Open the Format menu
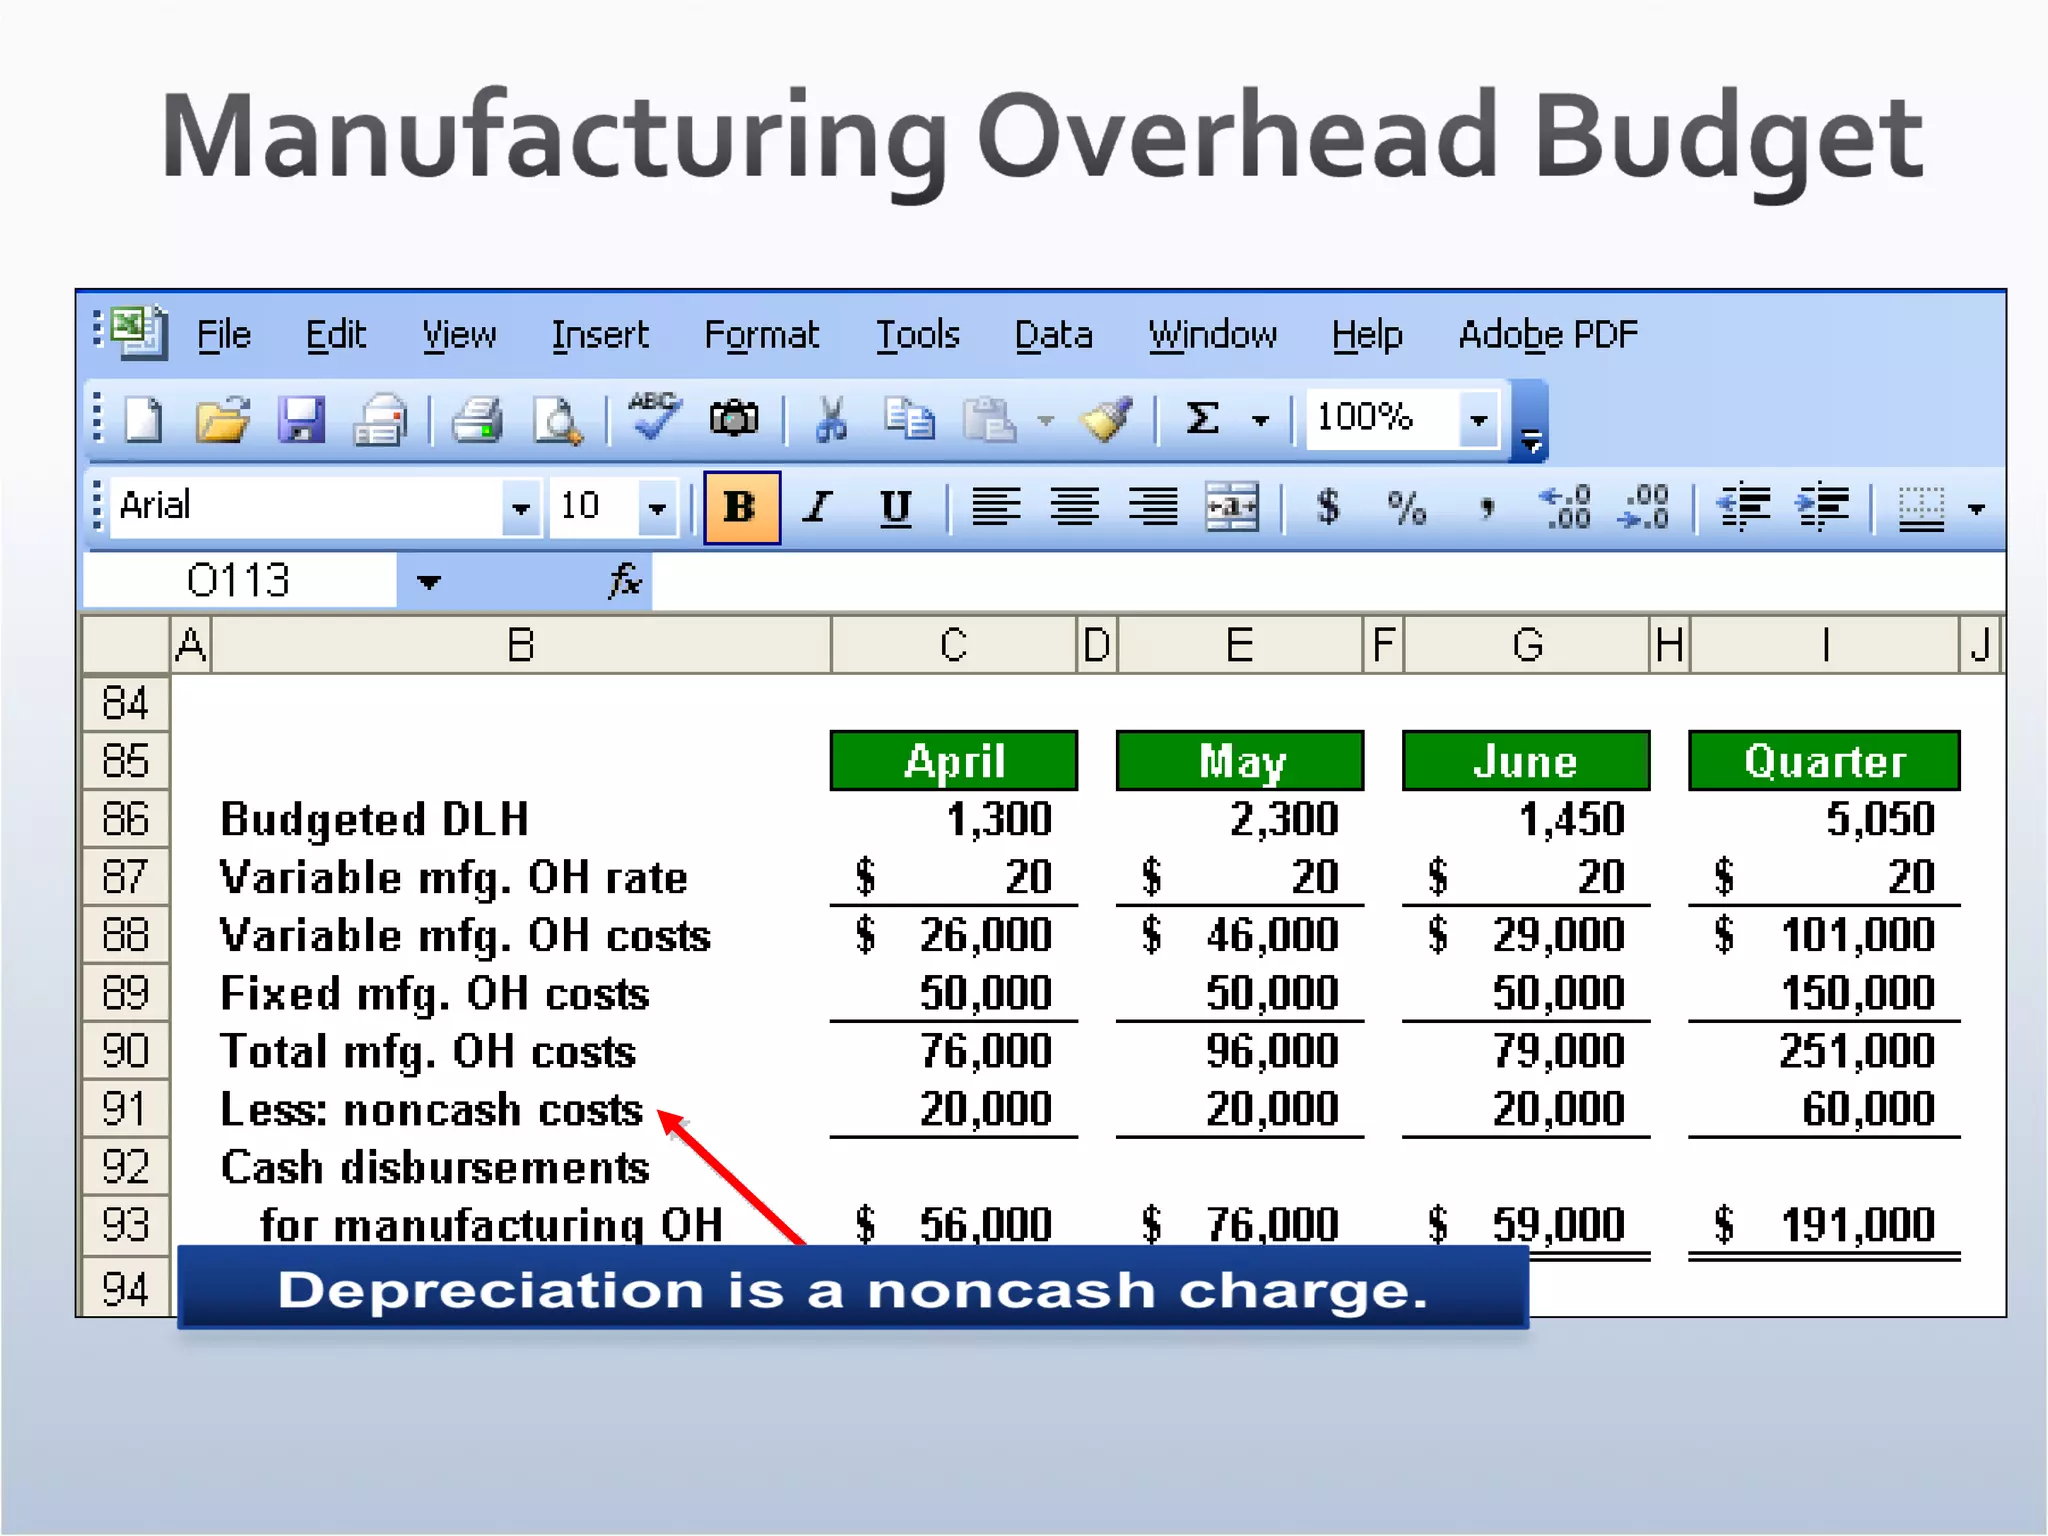Image resolution: width=2048 pixels, height=1536 pixels. (761, 334)
